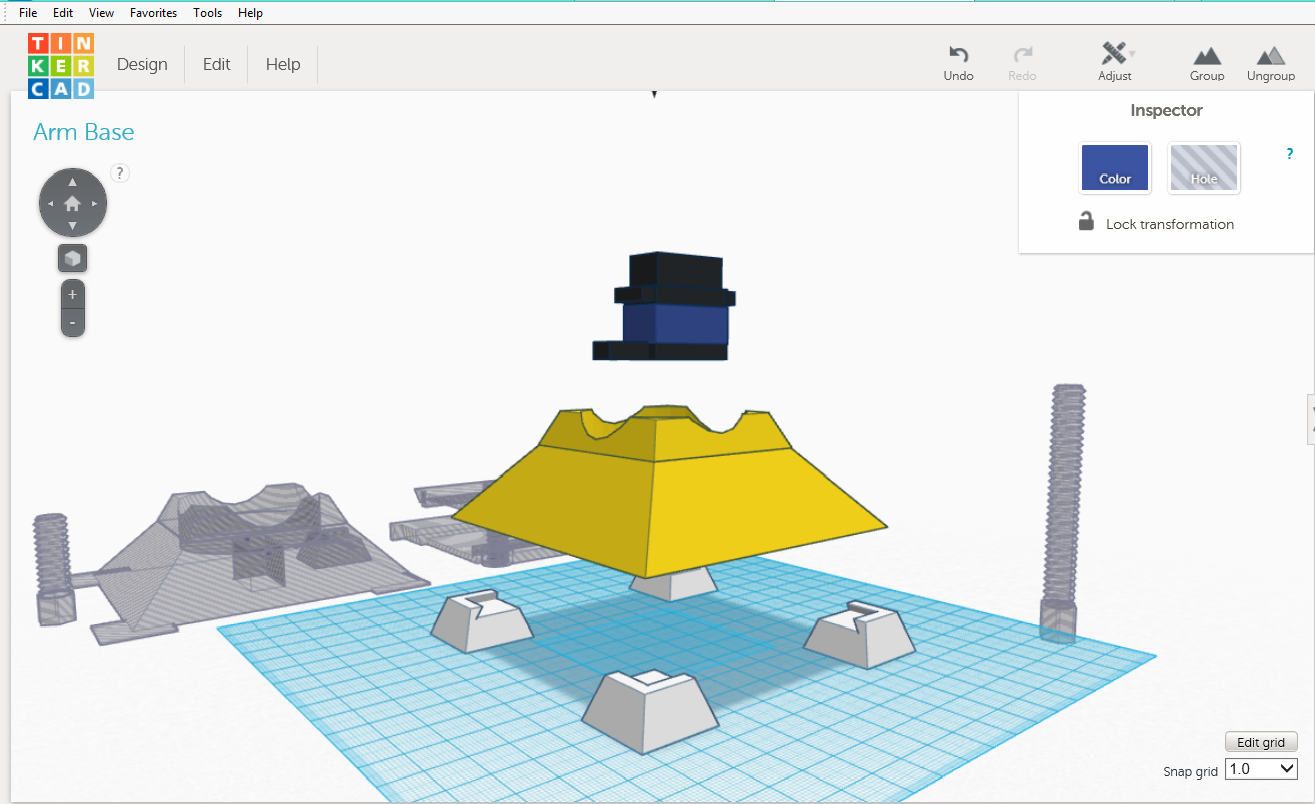Open the Tinkercad Help menu
The image size is (1315, 804).
click(x=283, y=64)
